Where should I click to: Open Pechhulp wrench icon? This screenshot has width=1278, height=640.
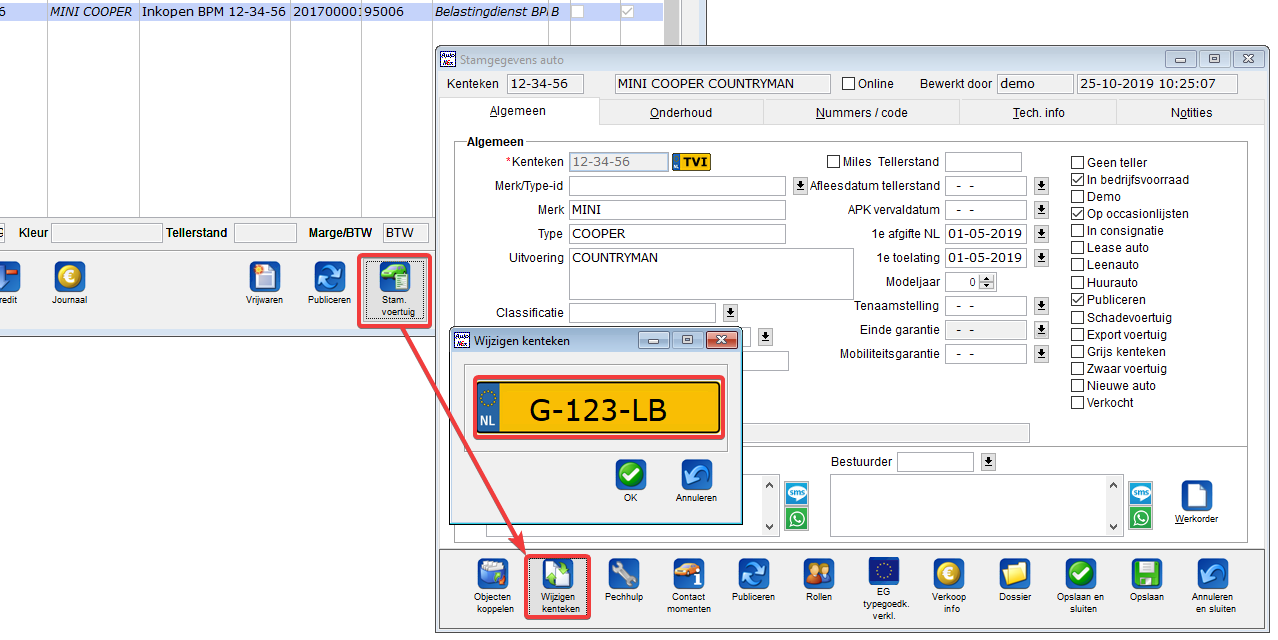(x=623, y=582)
